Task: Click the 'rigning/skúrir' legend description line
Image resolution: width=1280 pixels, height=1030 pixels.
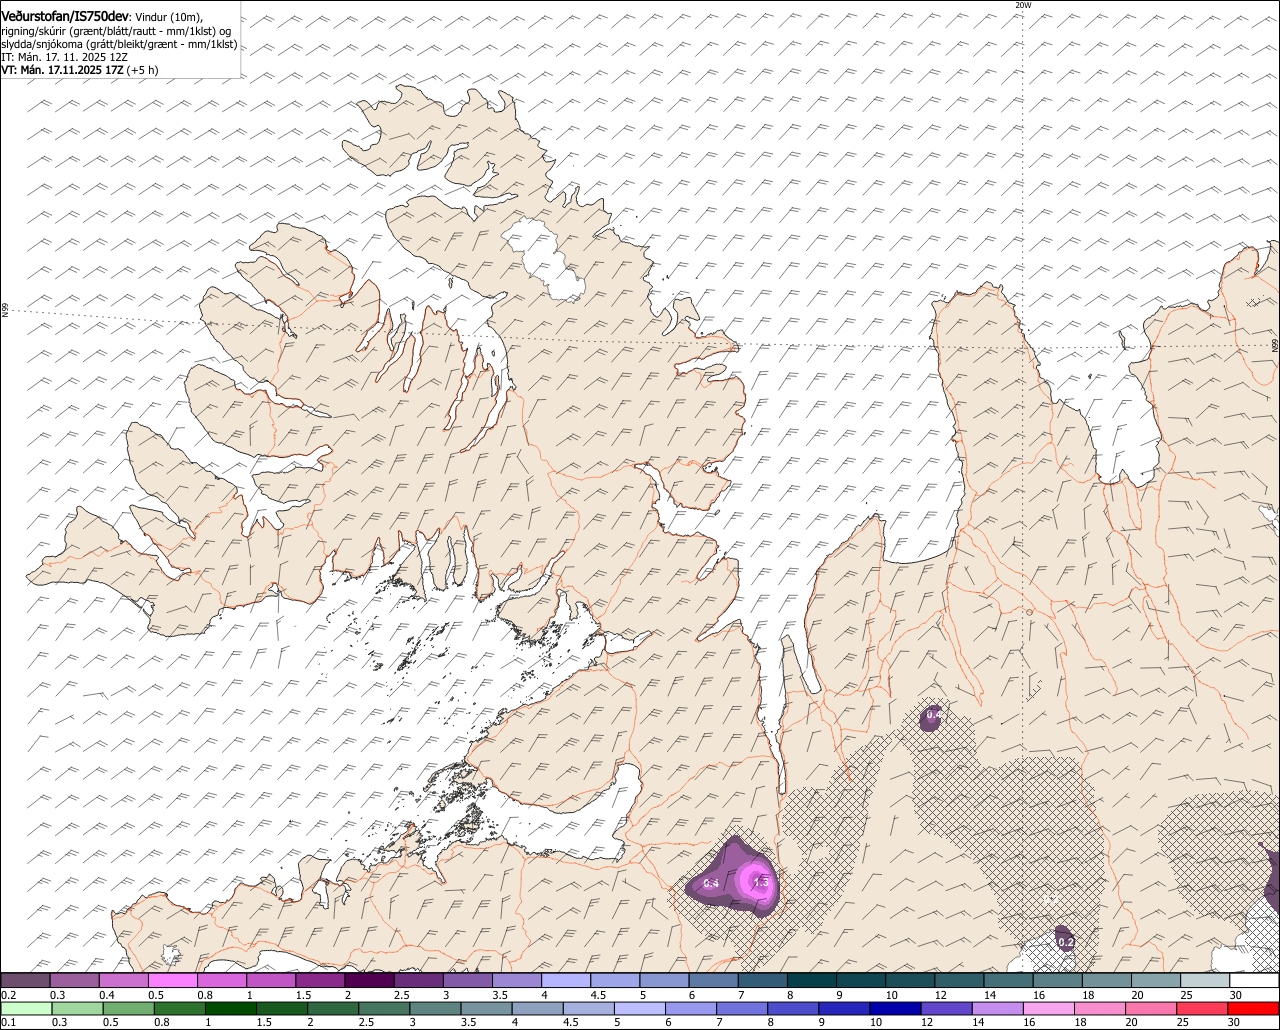Action: (x=115, y=31)
